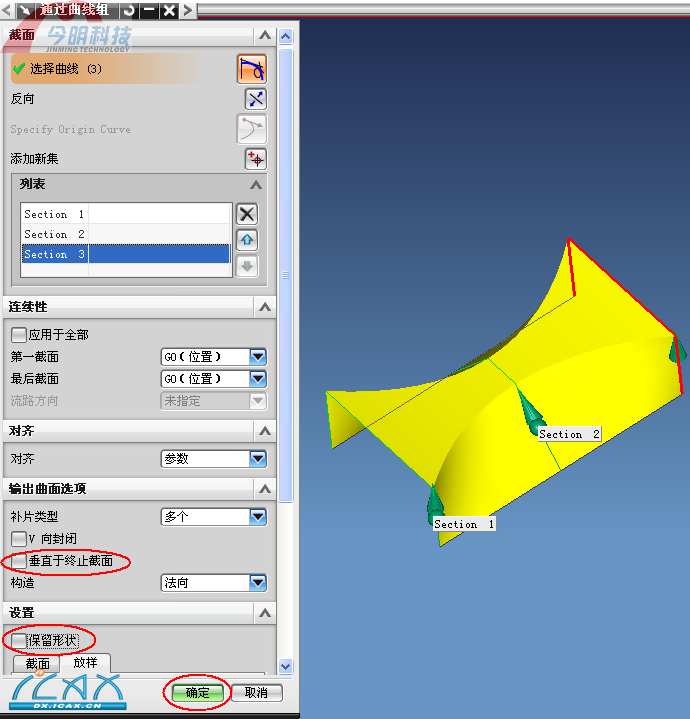Click the Section 1 label in viewport
The image size is (690, 719).
[x=464, y=524]
